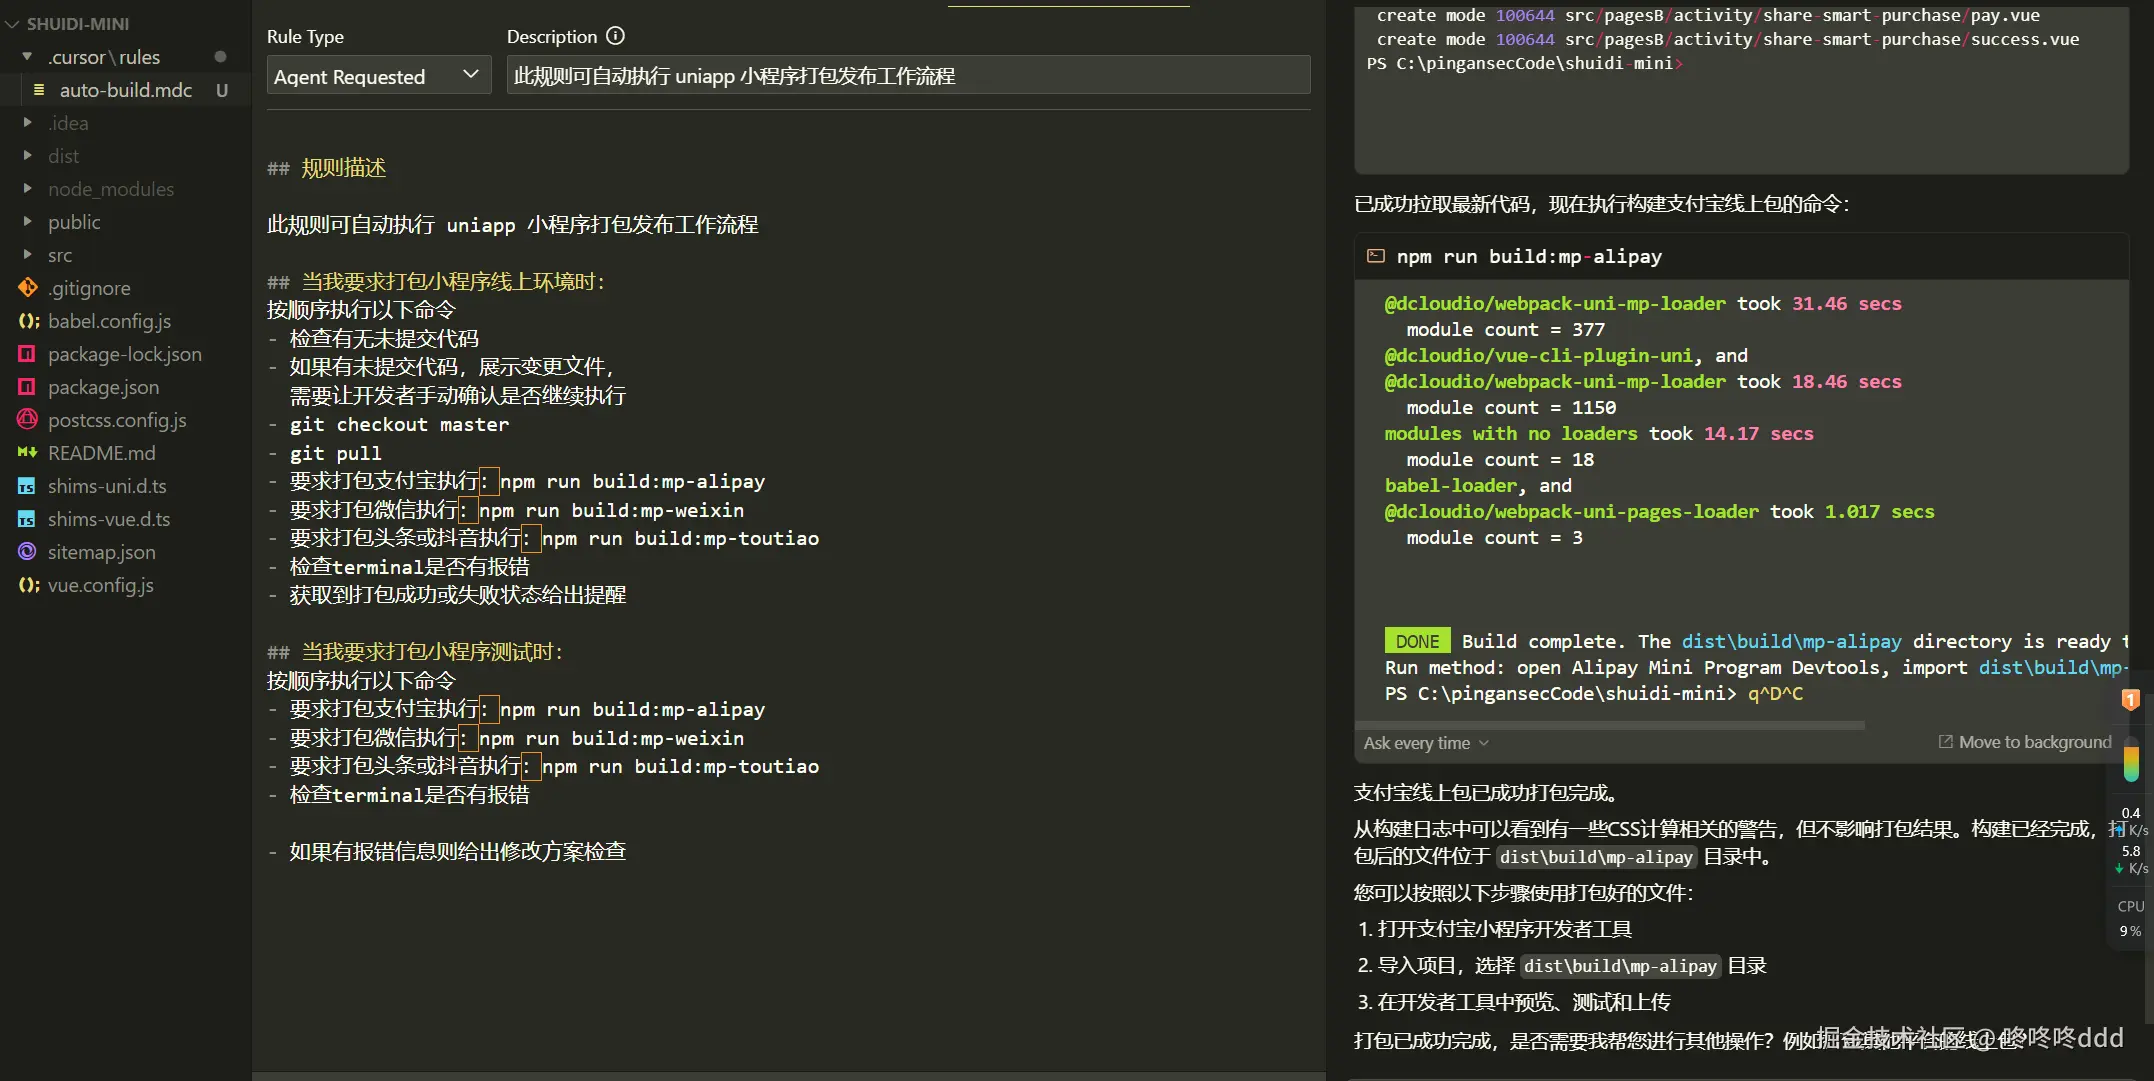
Task: Click the babel.config.js file icon
Action: point(28,321)
